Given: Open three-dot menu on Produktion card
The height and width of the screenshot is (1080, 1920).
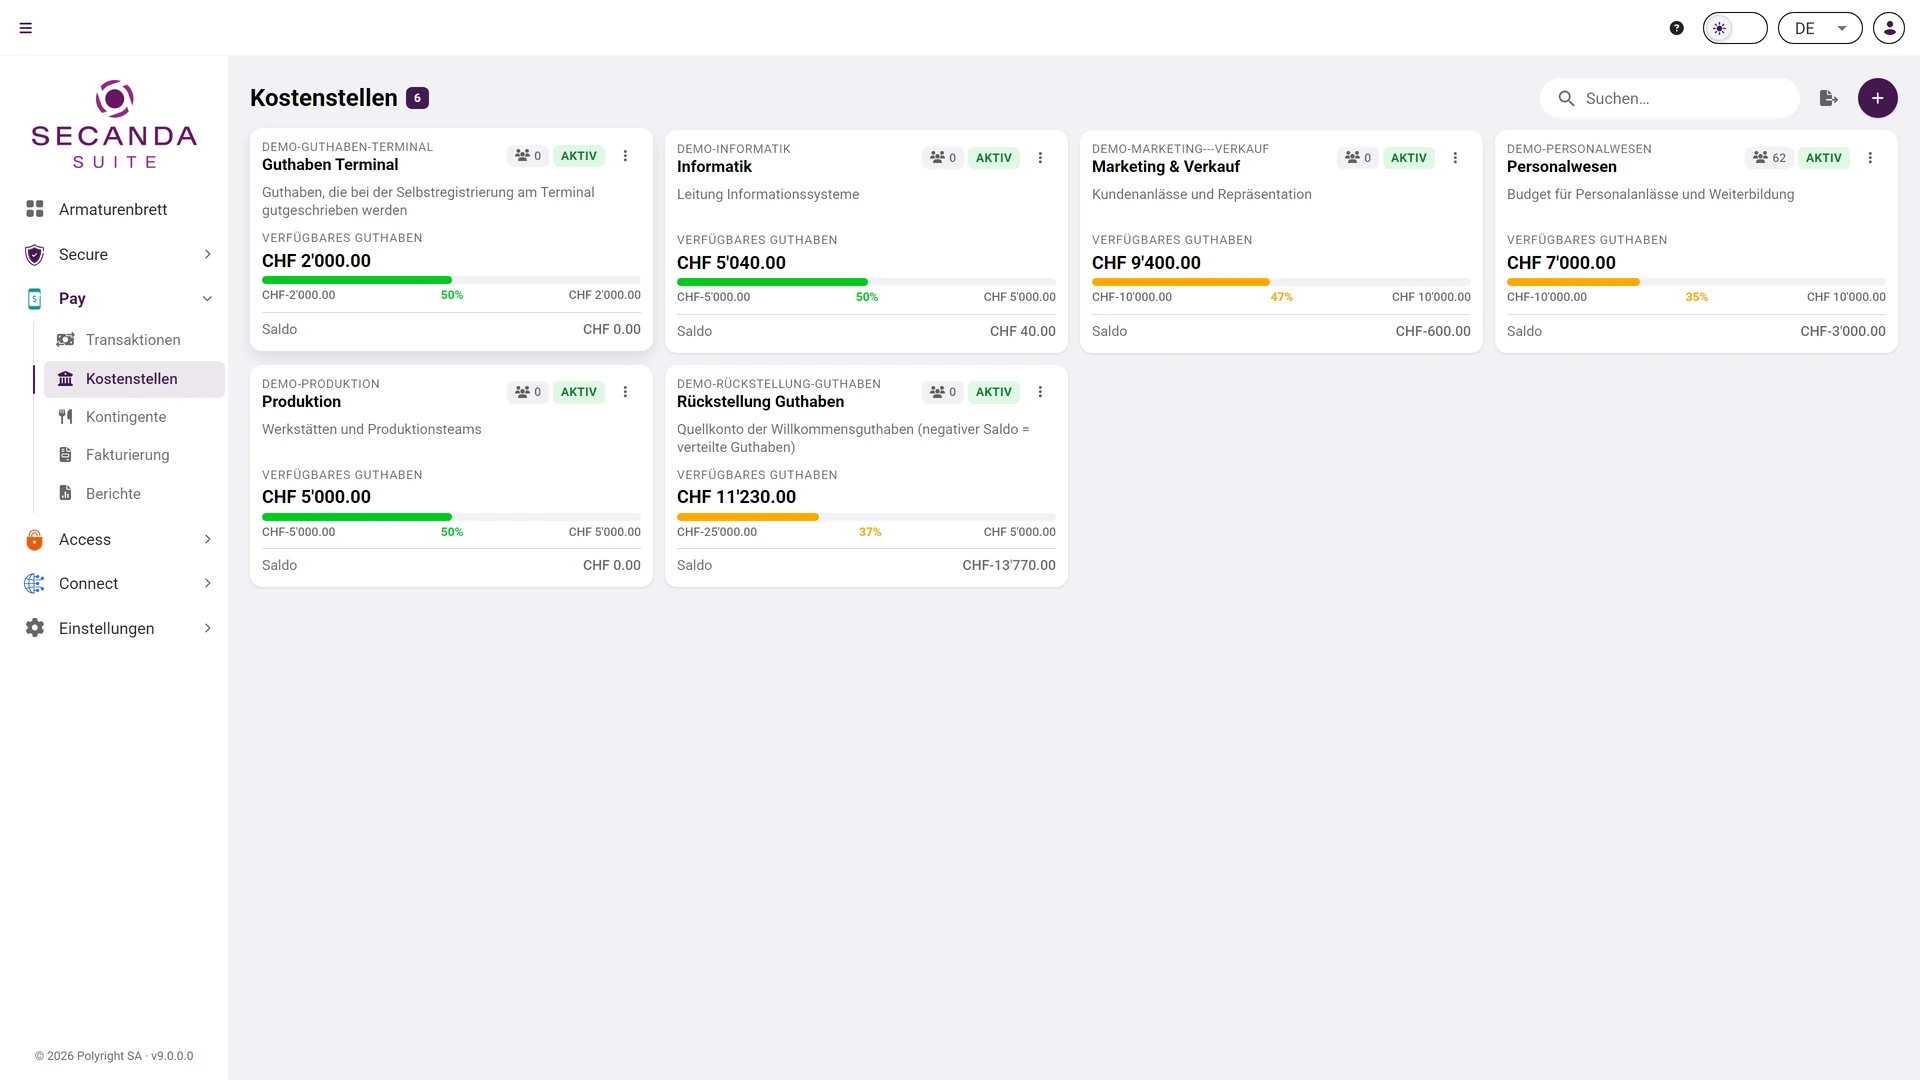Looking at the screenshot, I should [625, 392].
